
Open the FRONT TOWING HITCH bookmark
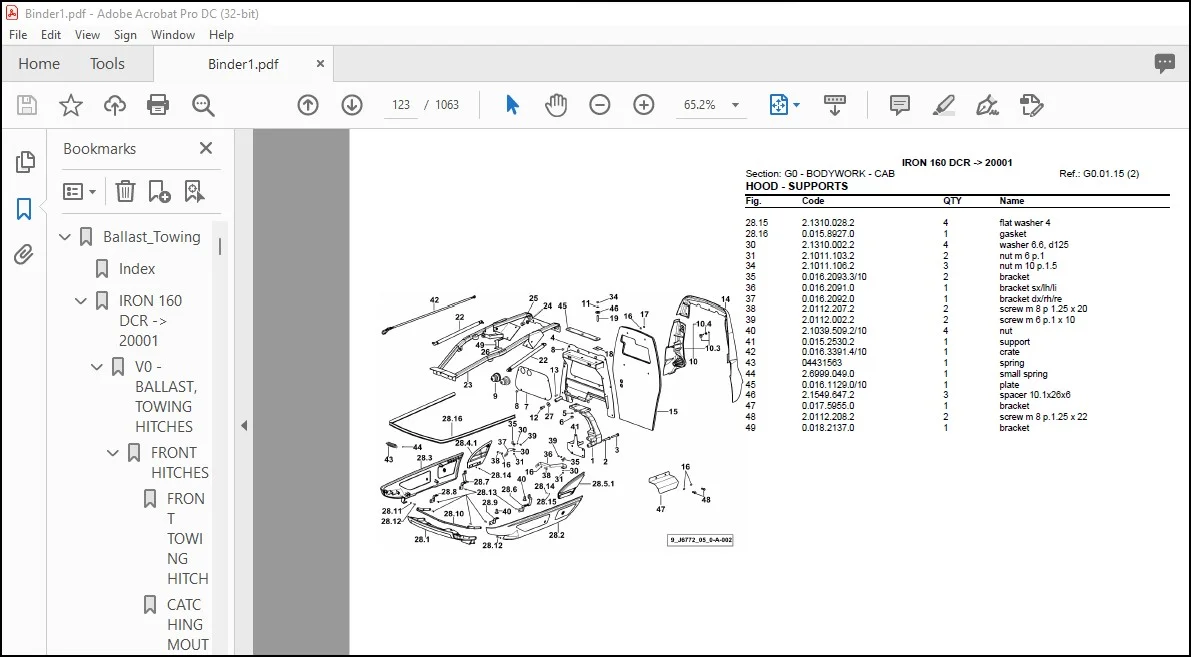(187, 539)
